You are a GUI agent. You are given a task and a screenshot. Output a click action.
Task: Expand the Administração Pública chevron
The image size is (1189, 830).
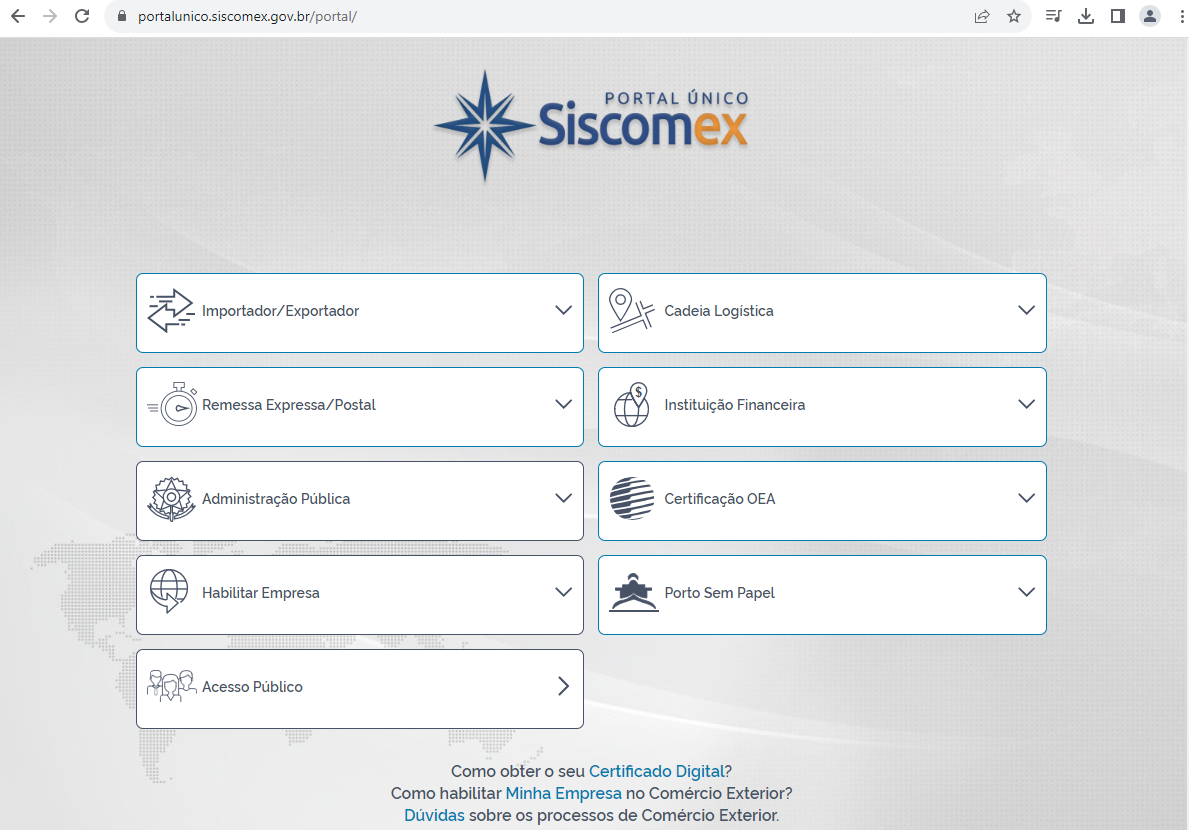(563, 499)
